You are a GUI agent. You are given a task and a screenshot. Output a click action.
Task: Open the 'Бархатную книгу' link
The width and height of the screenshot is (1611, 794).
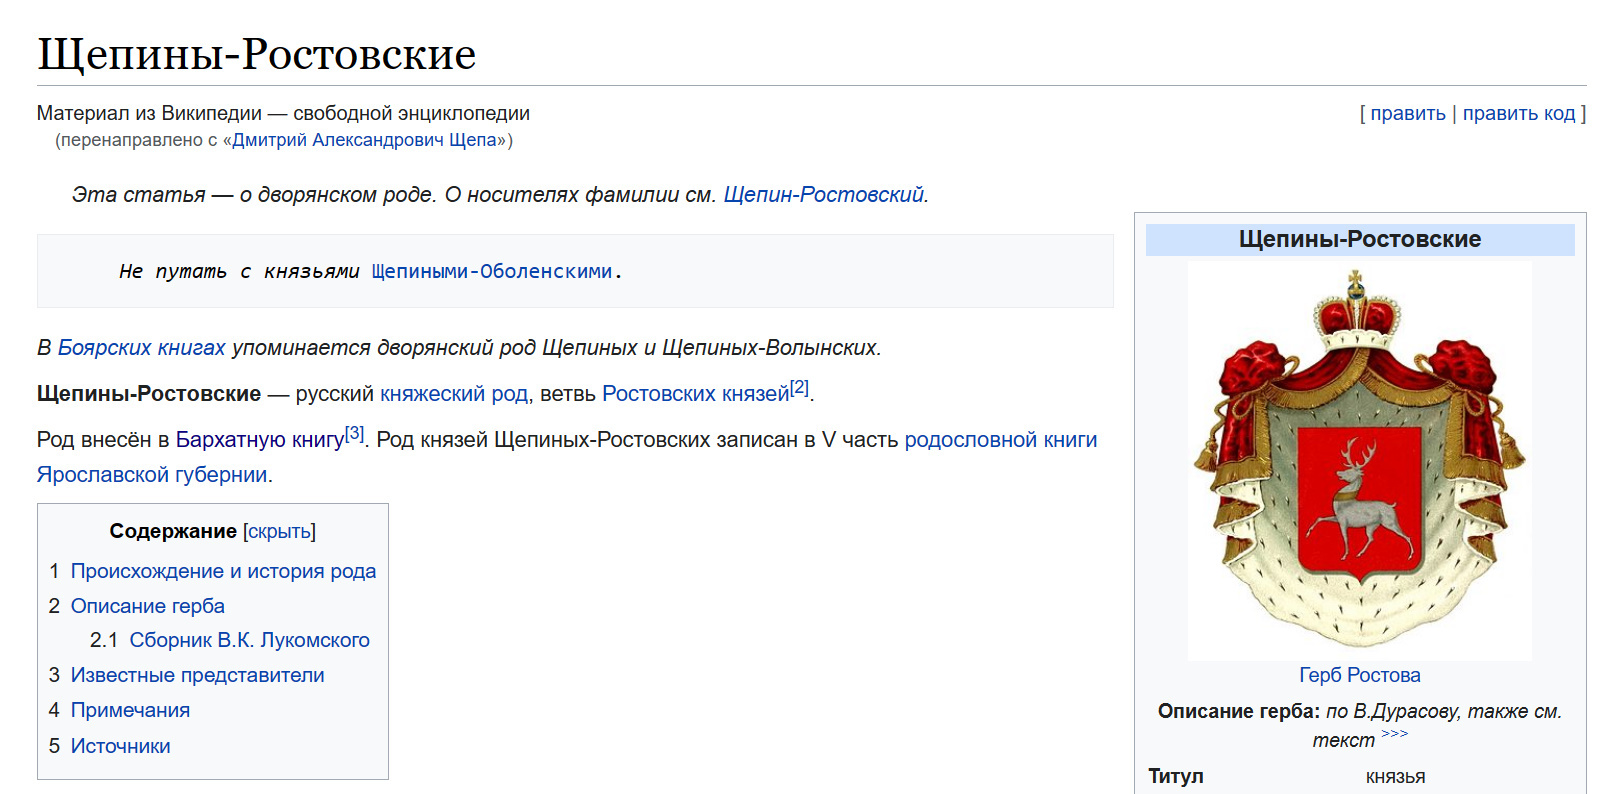(260, 440)
